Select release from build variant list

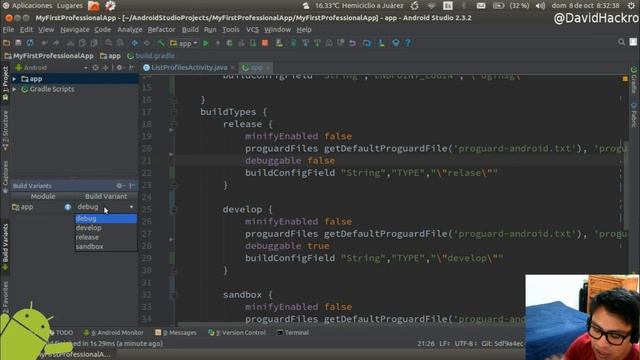(x=87, y=237)
